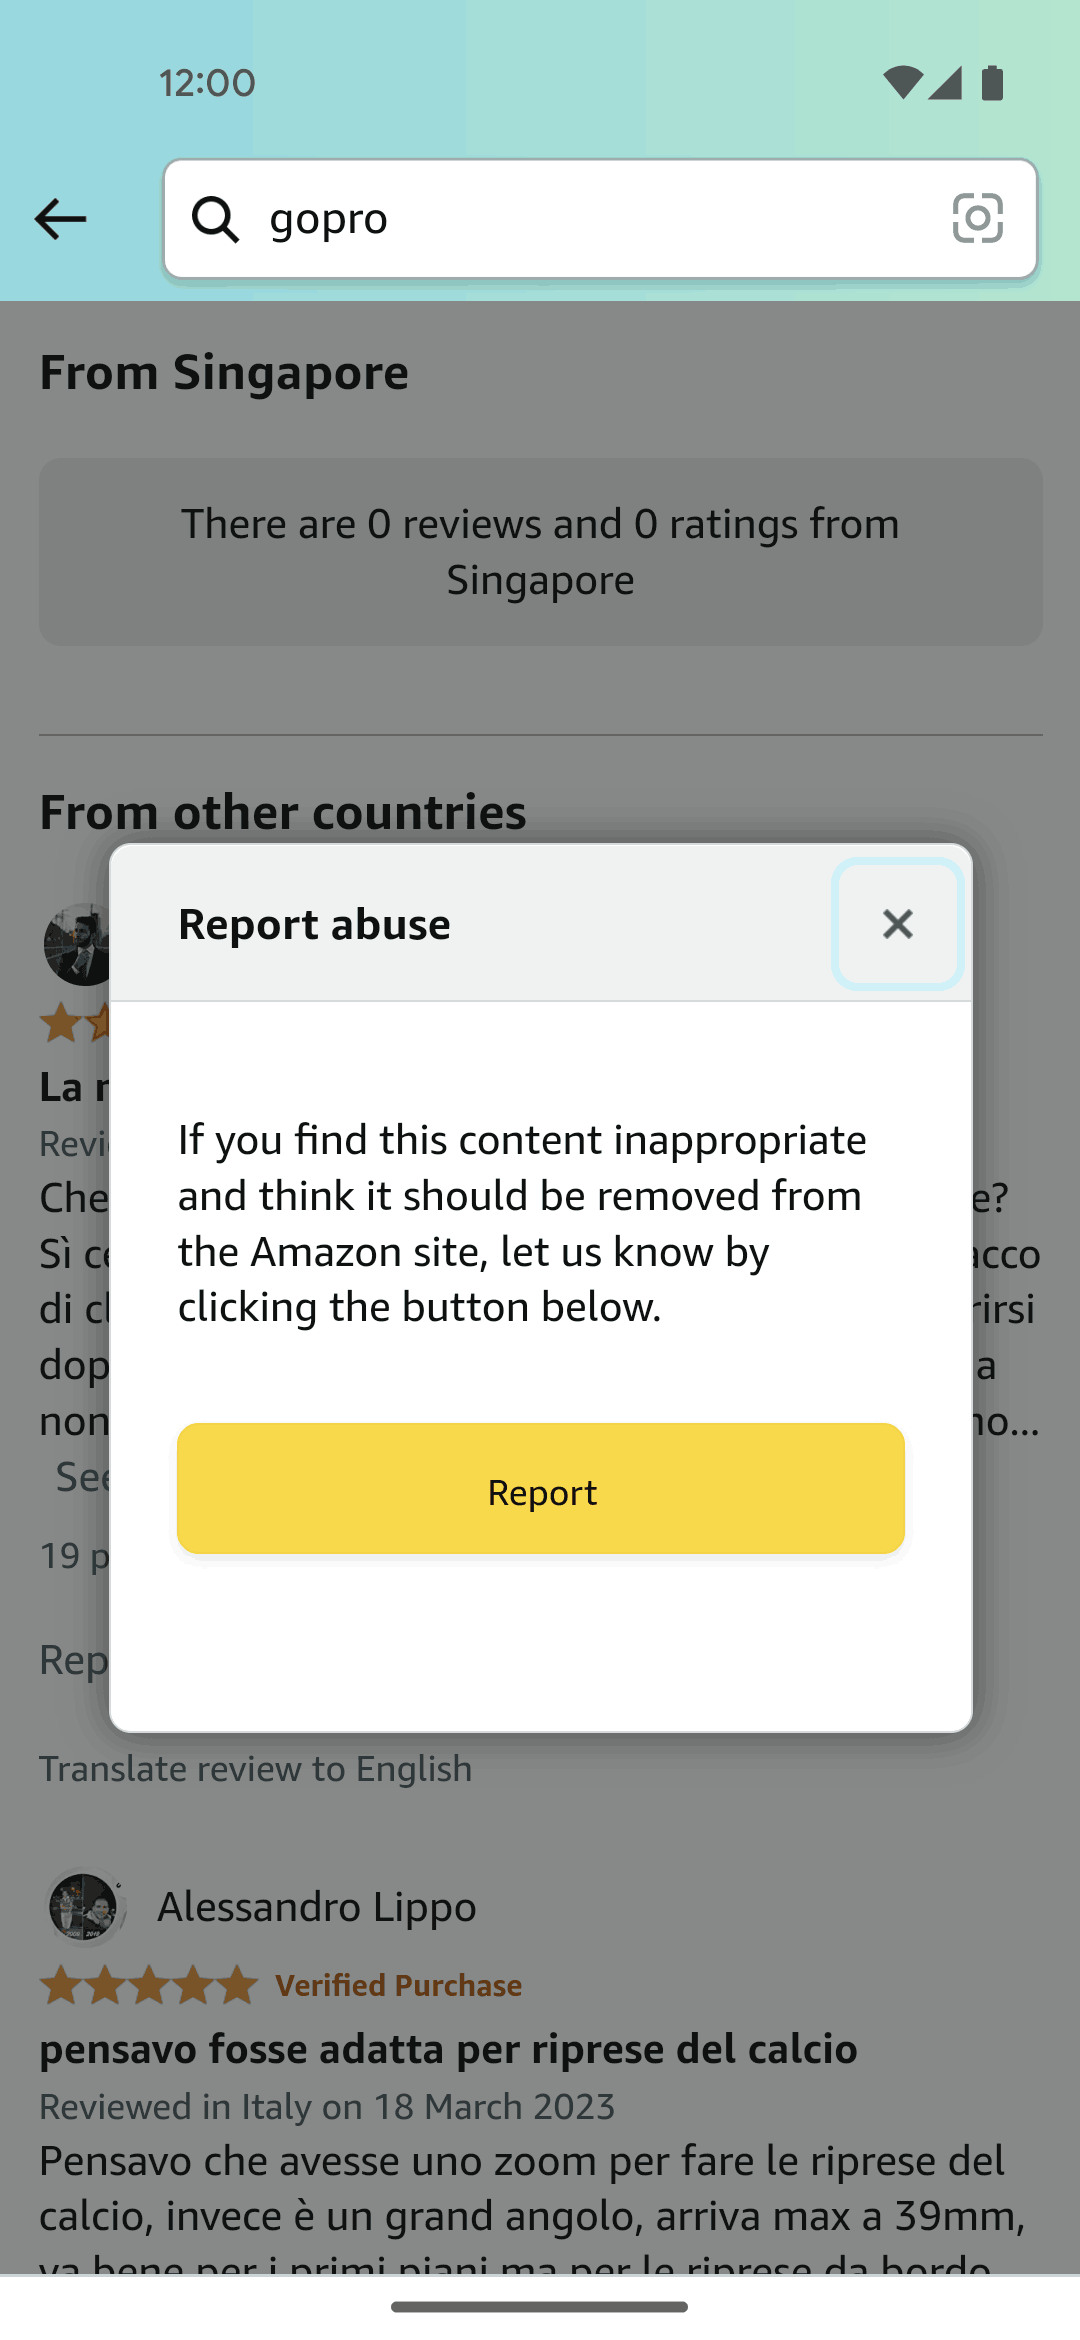
Task: Tap the Android home gesture bar
Action: [x=540, y=2307]
